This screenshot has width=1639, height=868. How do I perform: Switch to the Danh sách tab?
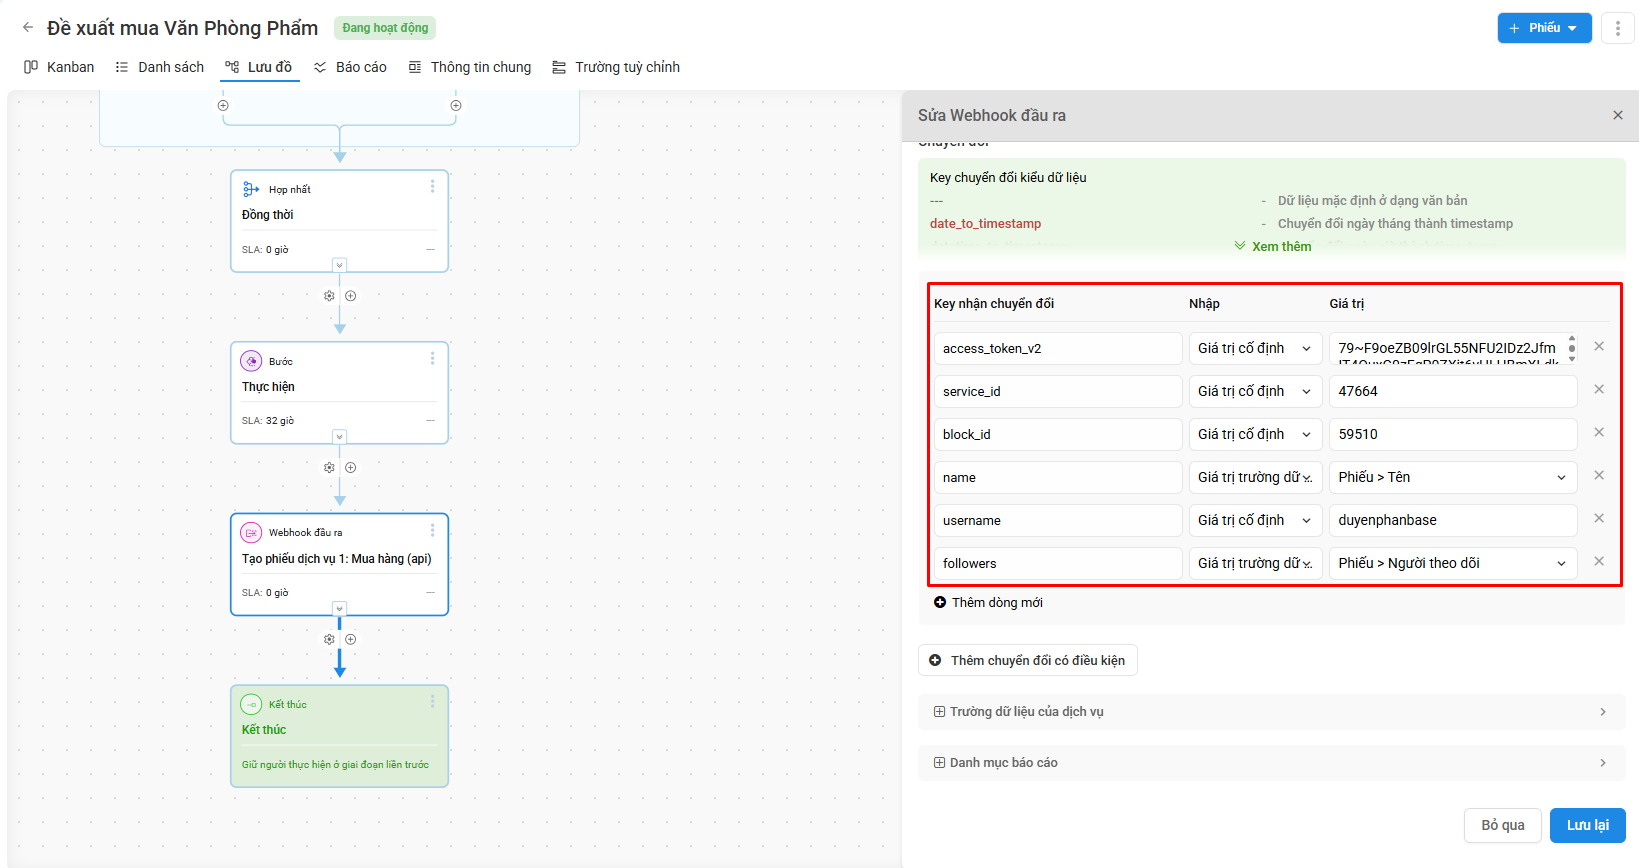pyautogui.click(x=160, y=67)
